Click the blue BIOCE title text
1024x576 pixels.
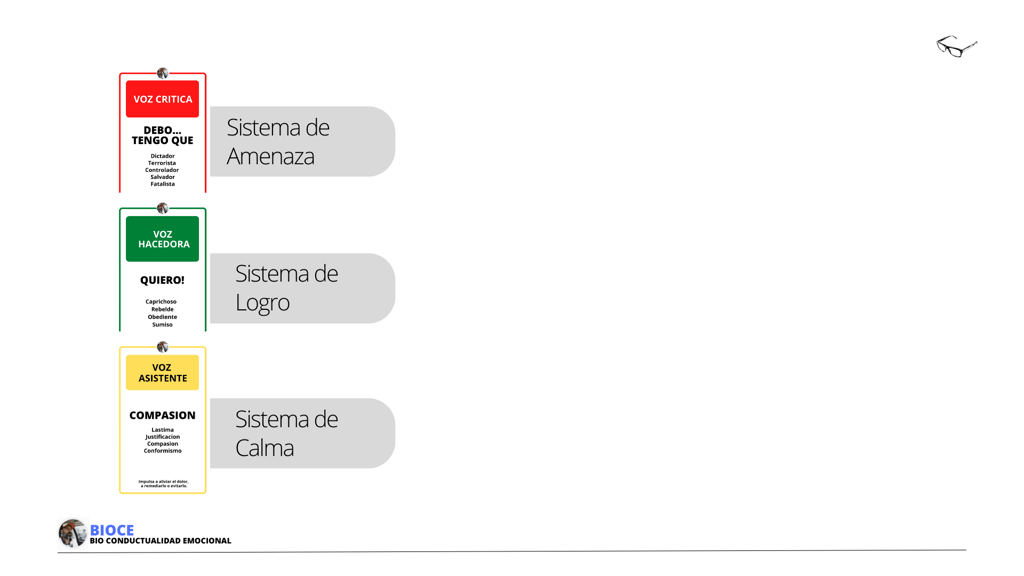click(x=112, y=530)
